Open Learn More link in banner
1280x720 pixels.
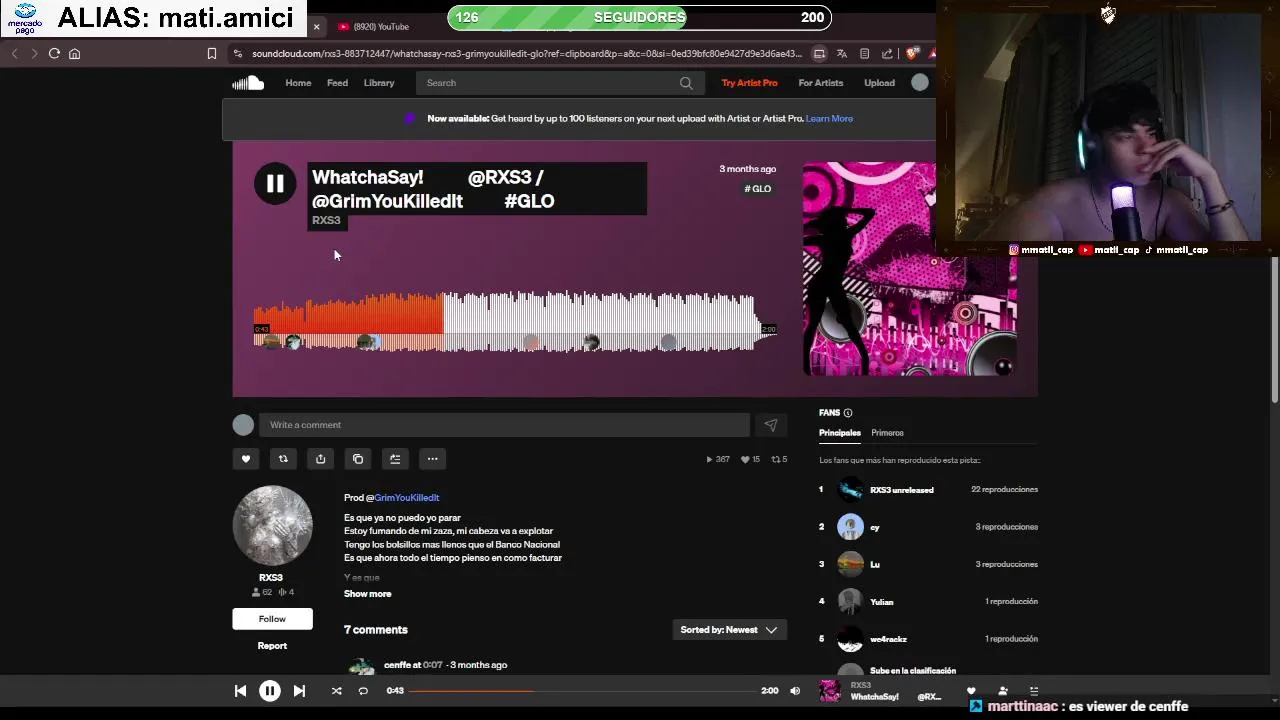click(x=830, y=118)
